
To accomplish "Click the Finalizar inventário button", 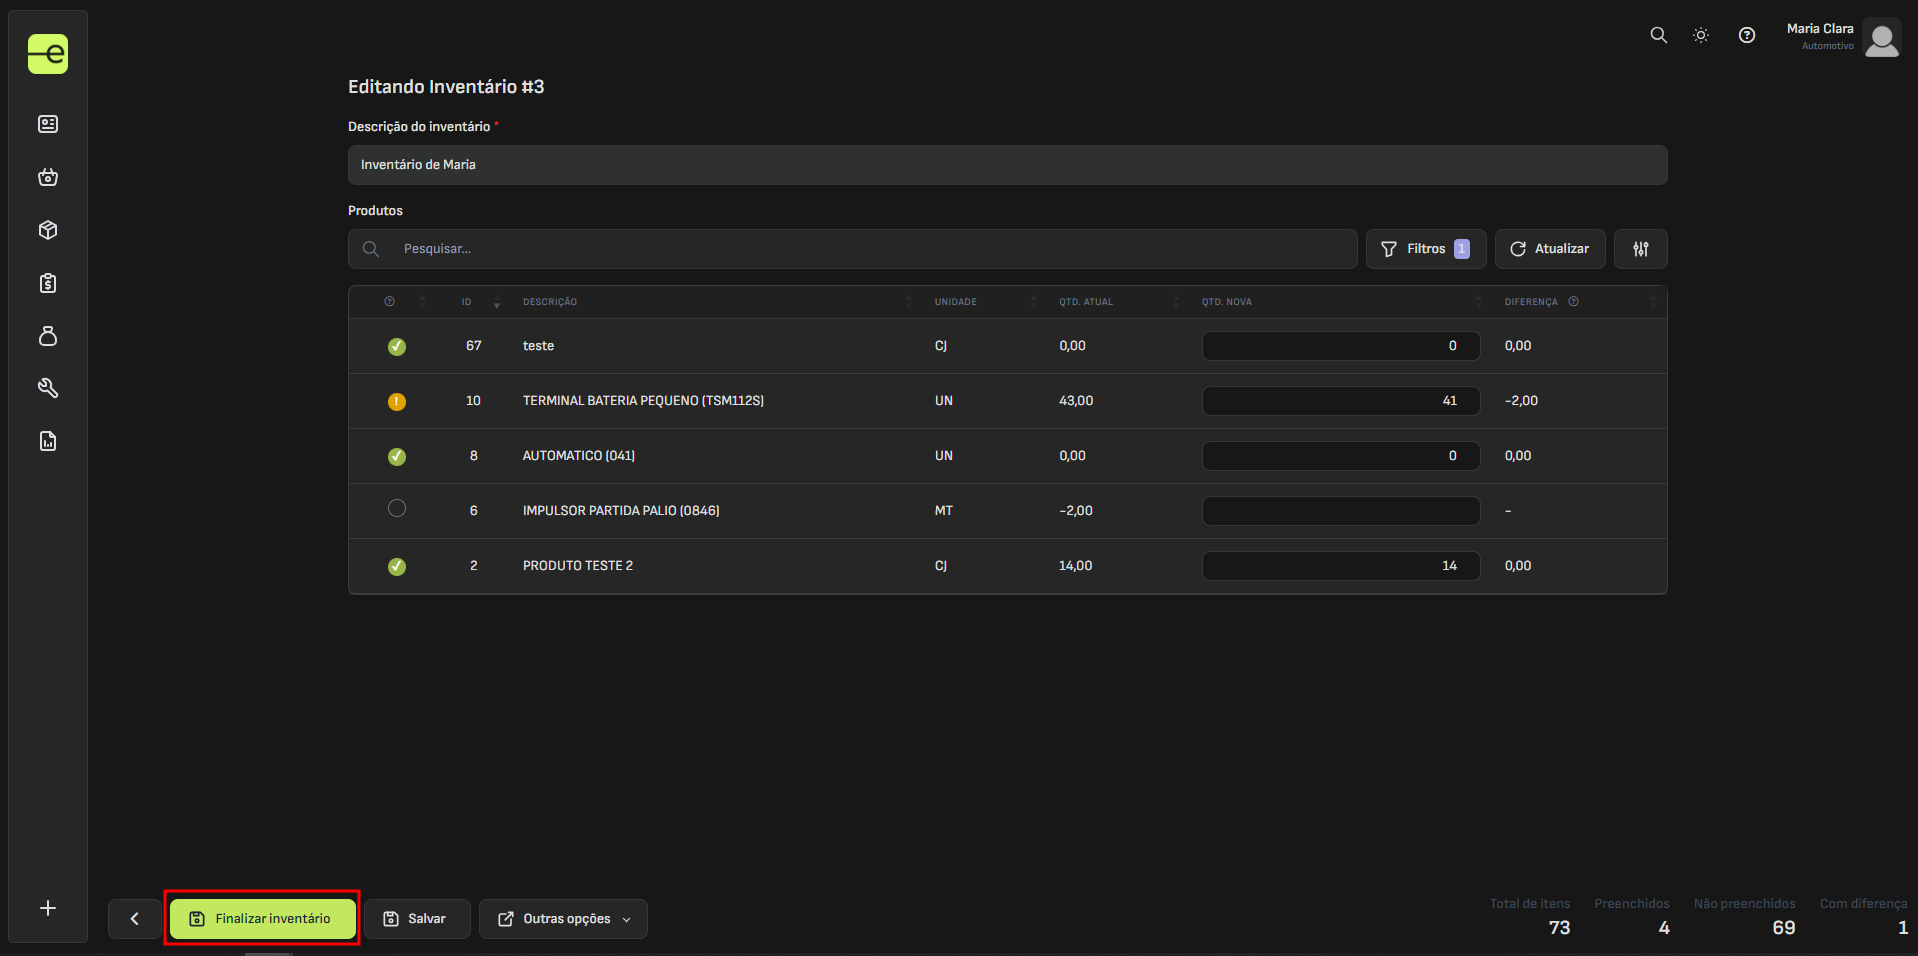I will (x=262, y=919).
